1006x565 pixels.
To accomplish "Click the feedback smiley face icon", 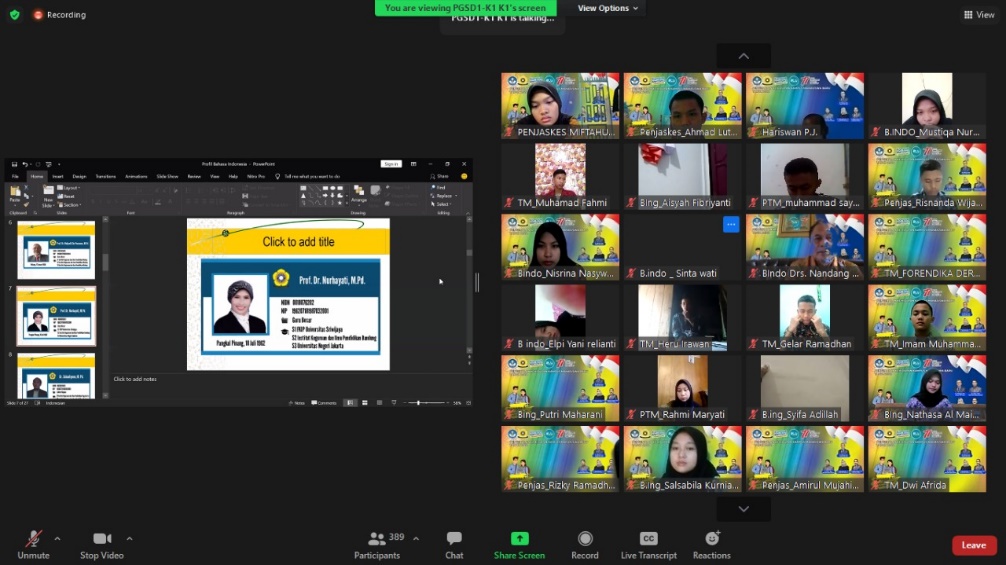I will coord(464,176).
